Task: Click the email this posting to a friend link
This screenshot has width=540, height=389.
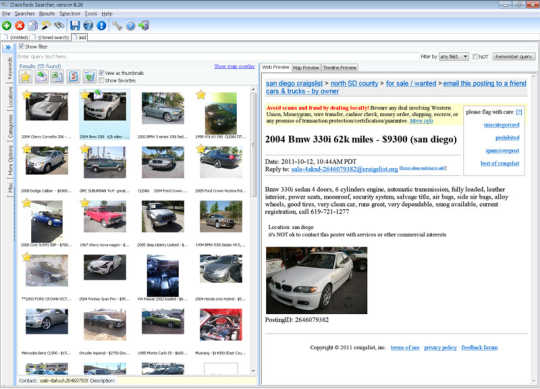Action: (485, 83)
